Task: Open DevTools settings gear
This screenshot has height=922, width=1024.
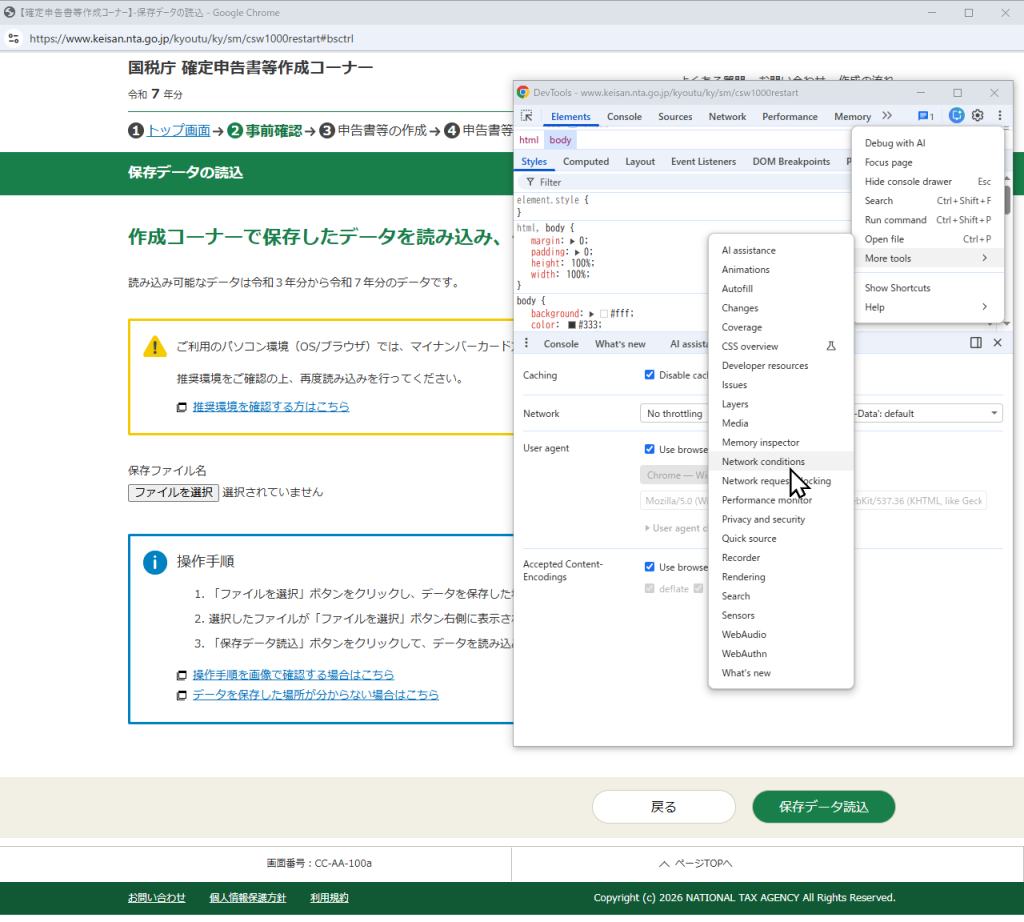Action: (978, 116)
